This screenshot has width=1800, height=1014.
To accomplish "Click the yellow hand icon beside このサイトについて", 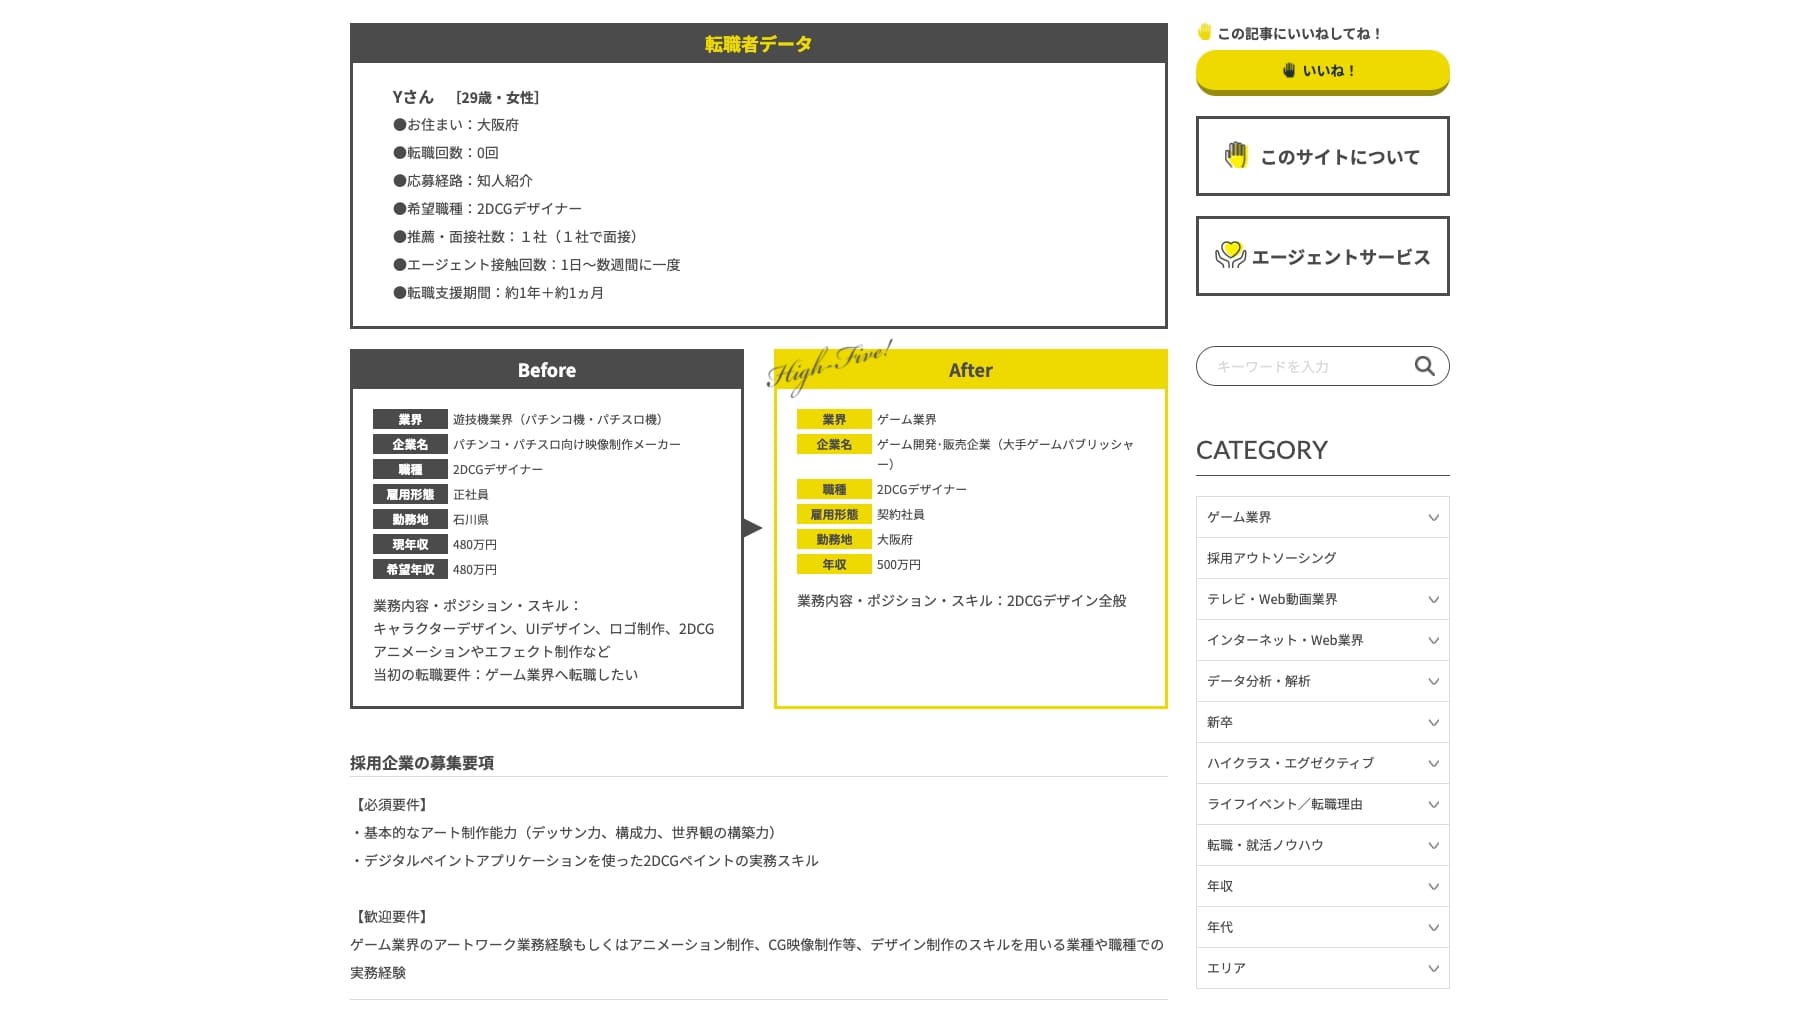I will [x=1236, y=156].
